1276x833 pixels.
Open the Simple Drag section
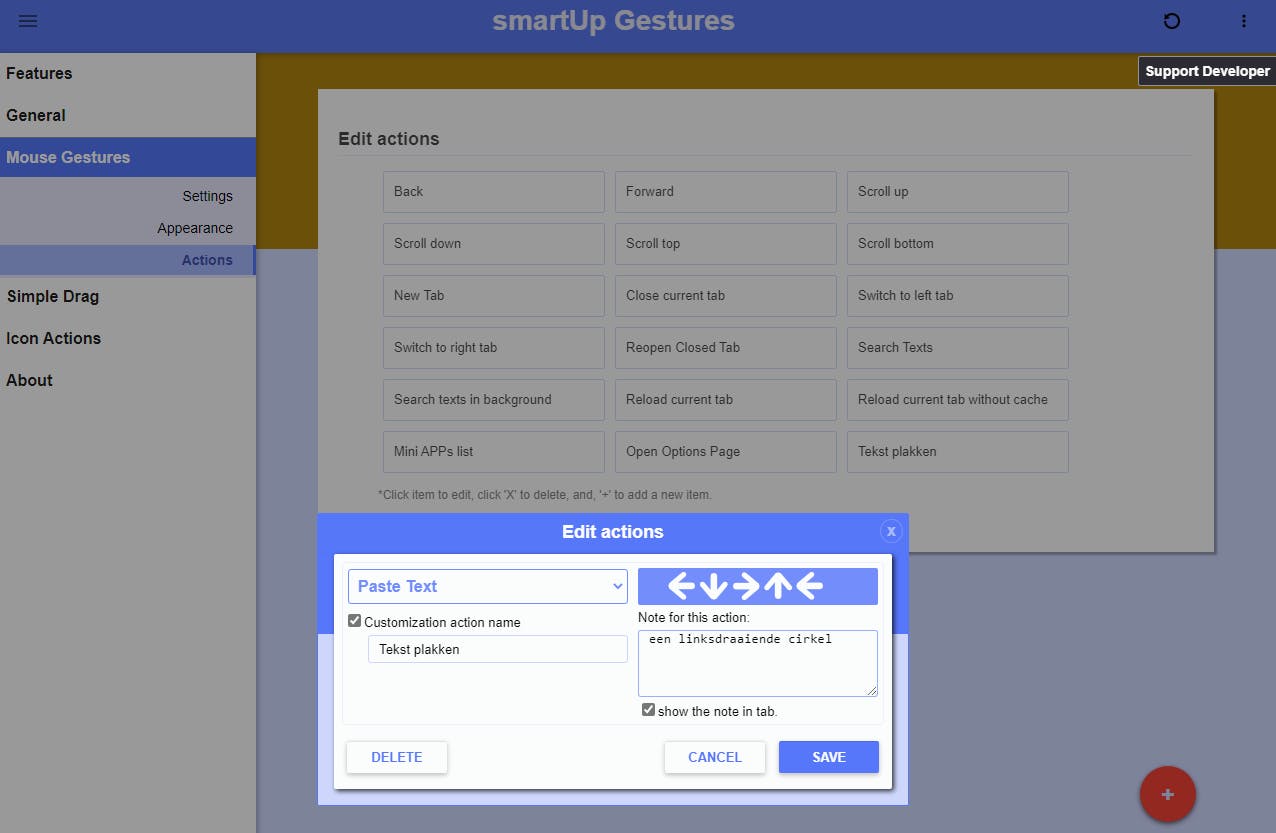pyautogui.click(x=128, y=296)
